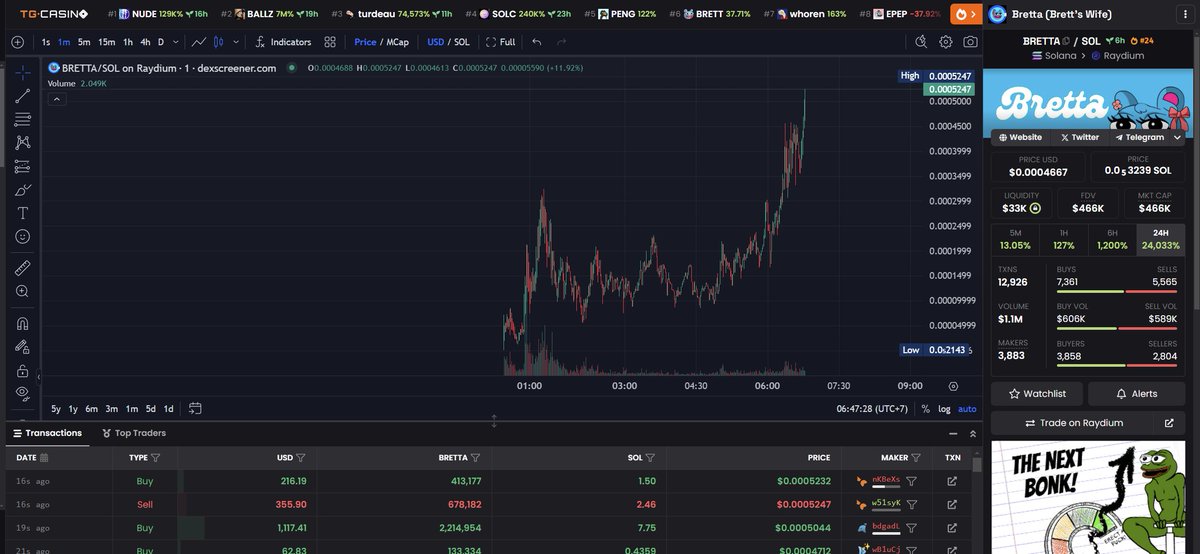
Task: Open the forecasting and measurement tools
Action: coord(22,166)
